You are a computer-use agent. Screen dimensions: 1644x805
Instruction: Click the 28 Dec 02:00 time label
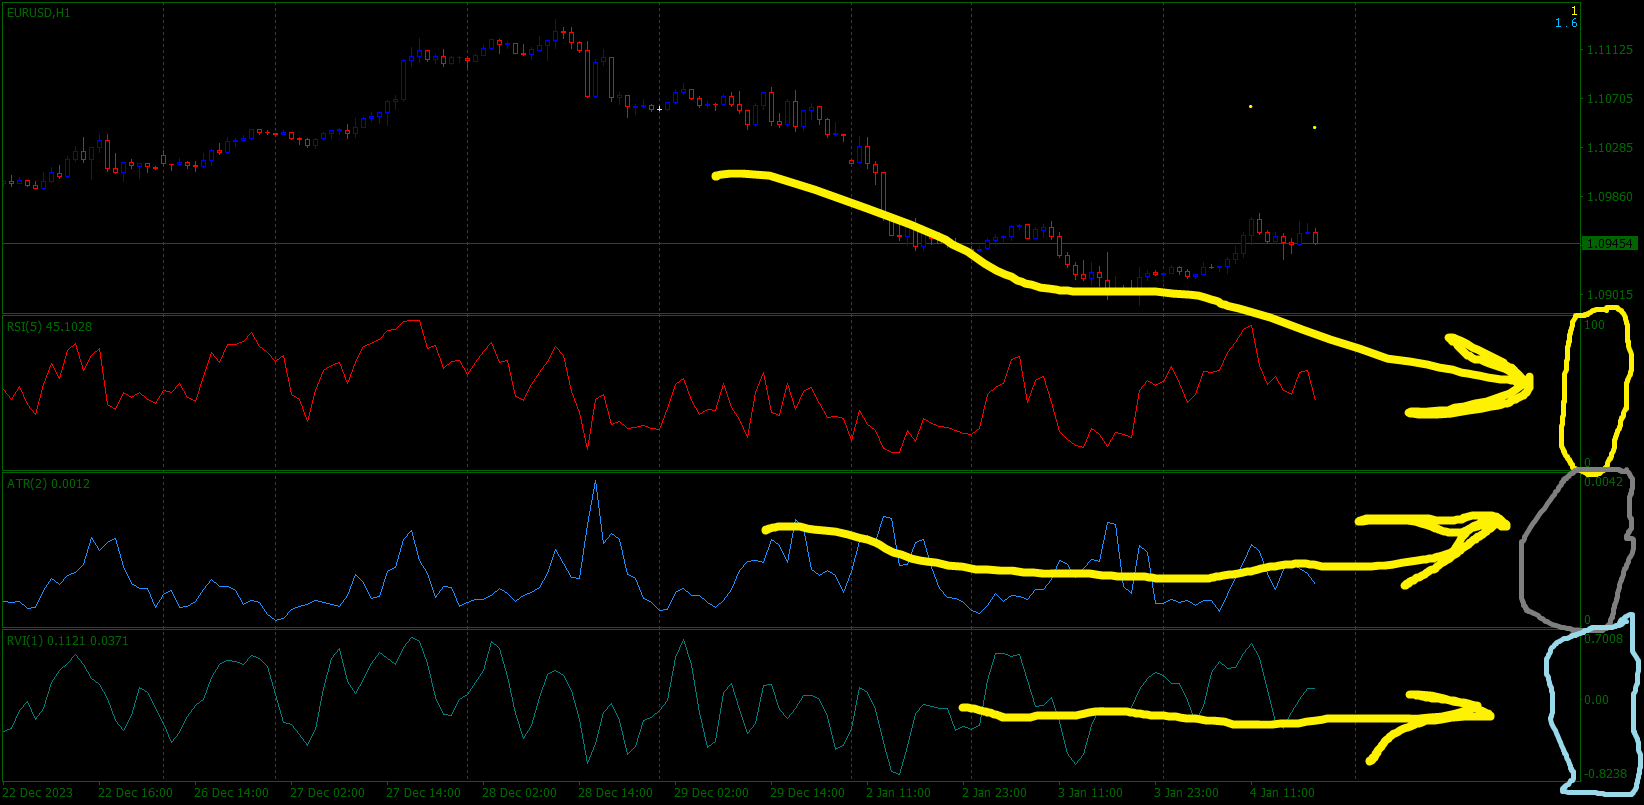[520, 793]
